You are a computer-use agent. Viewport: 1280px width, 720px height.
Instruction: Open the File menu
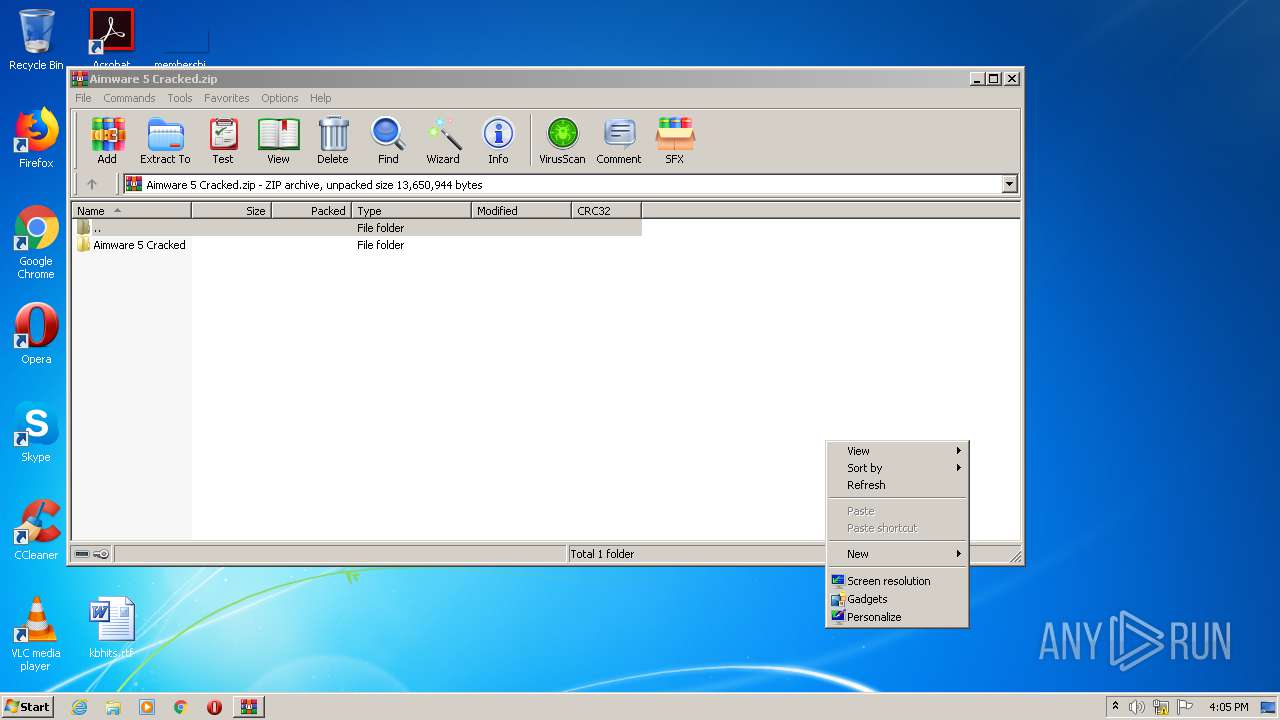click(x=83, y=98)
